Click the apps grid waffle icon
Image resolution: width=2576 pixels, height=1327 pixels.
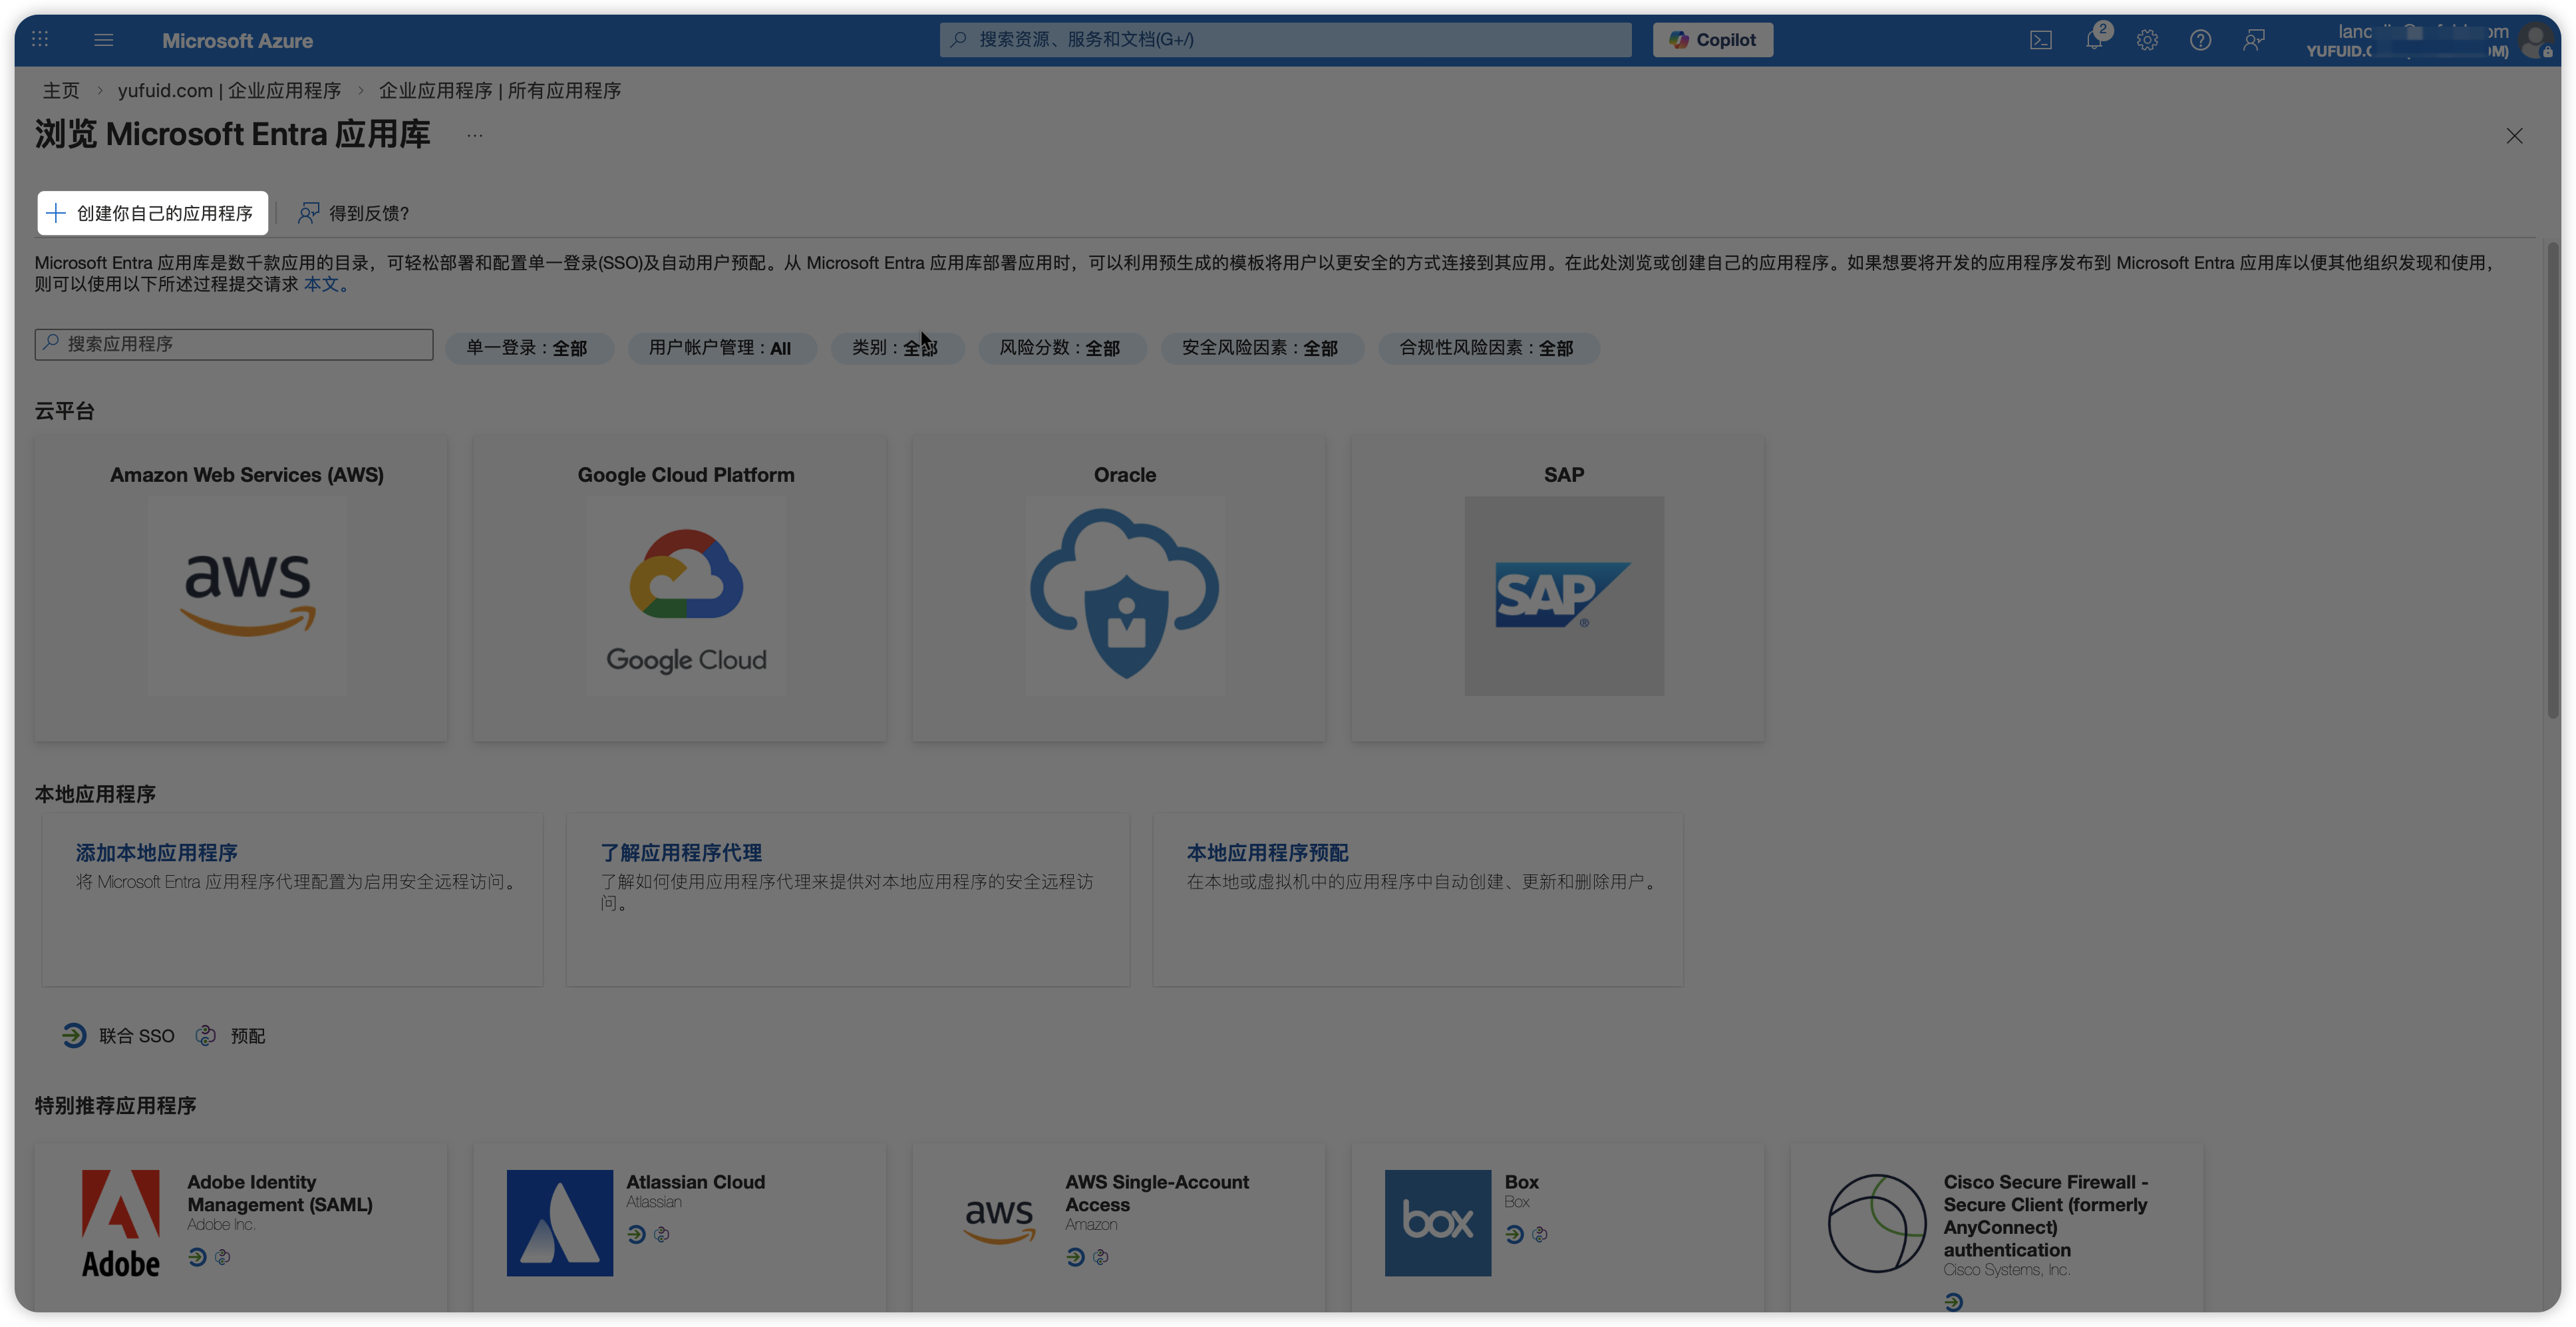pyautogui.click(x=40, y=40)
